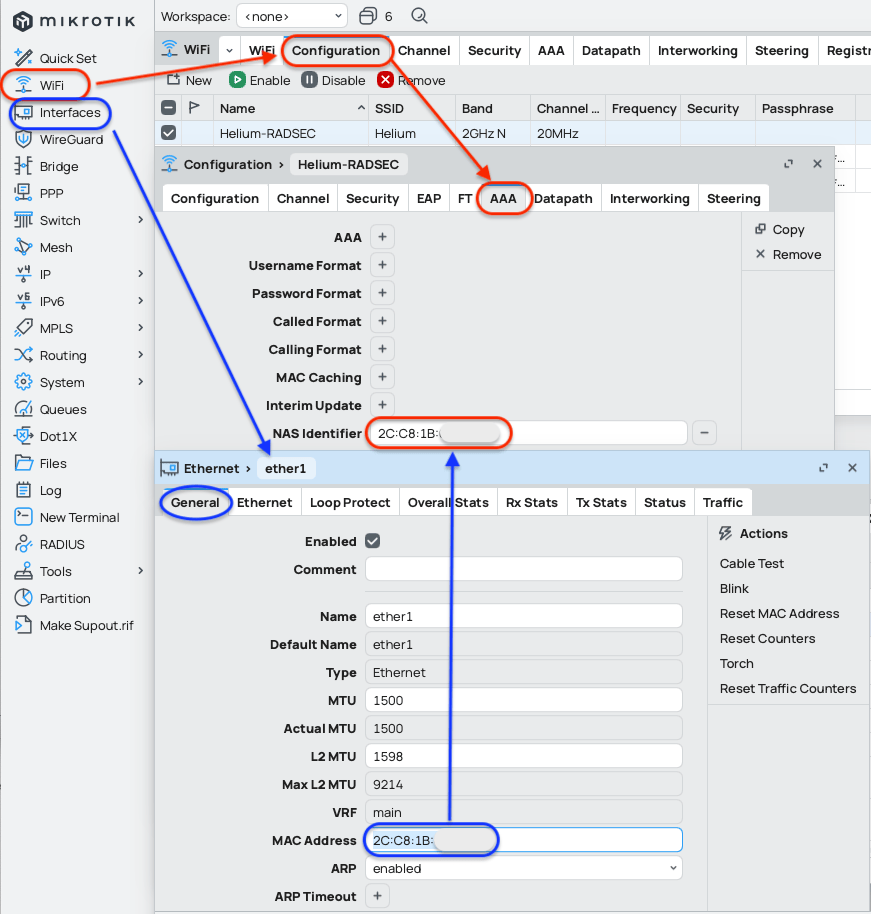Image resolution: width=871 pixels, height=914 pixels.
Task: Open the Bridge sidebar item
Action: (x=58, y=167)
